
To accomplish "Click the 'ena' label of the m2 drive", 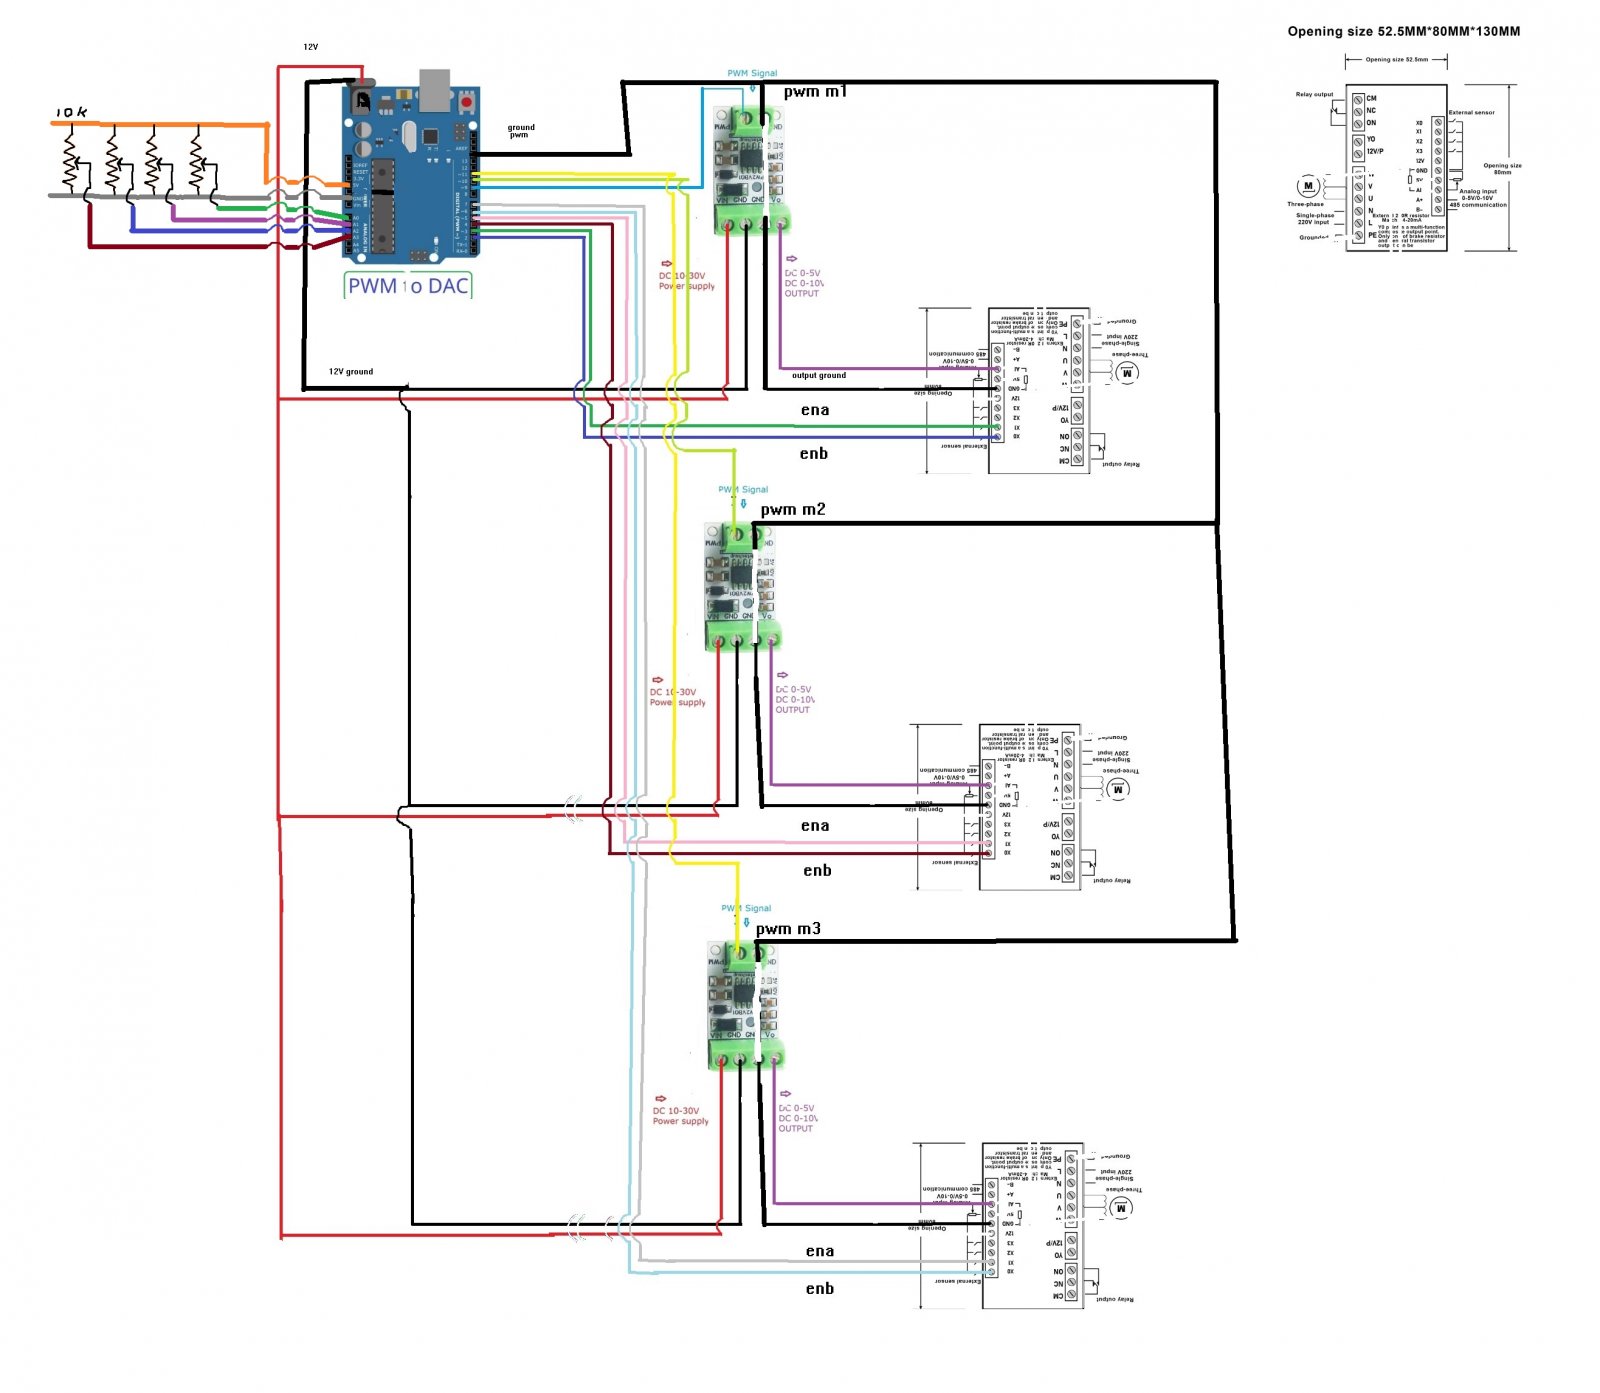I will click(815, 826).
